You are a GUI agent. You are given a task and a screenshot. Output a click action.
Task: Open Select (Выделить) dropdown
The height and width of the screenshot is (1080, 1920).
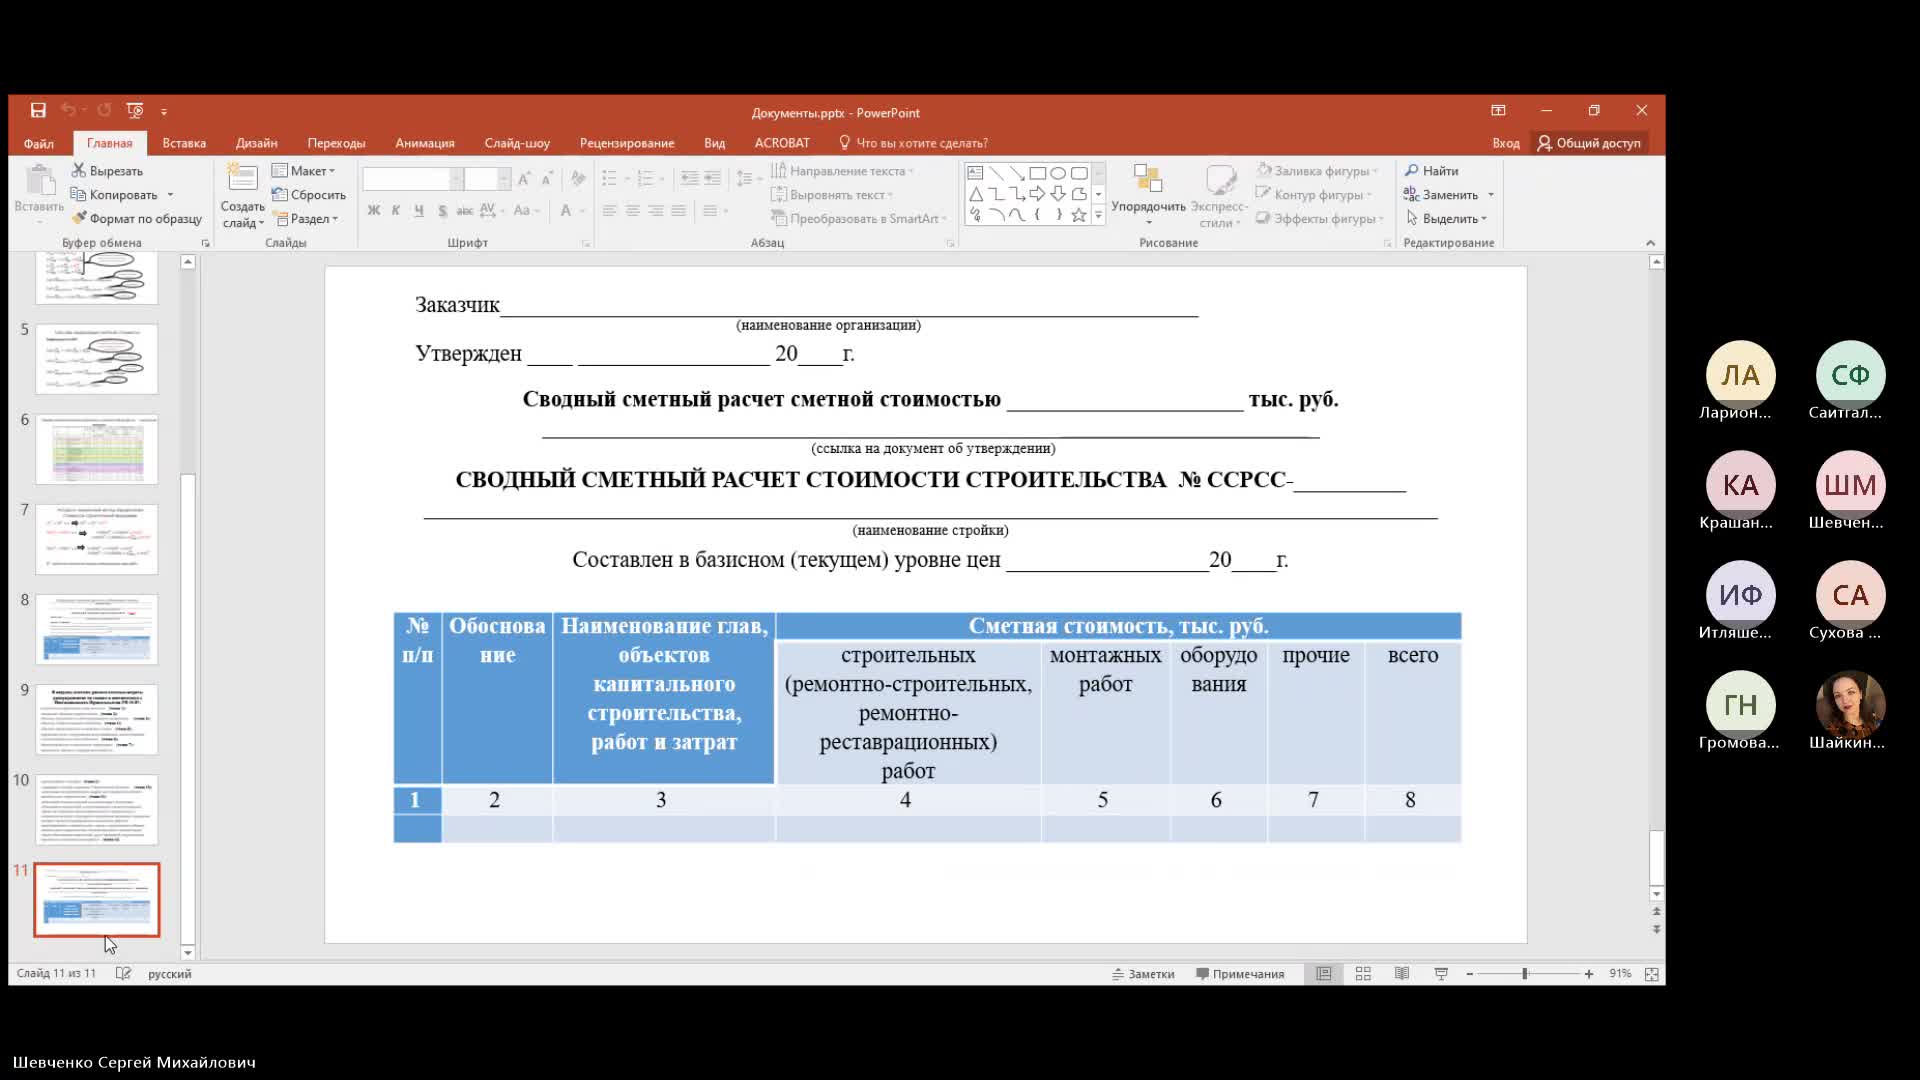(x=1447, y=219)
